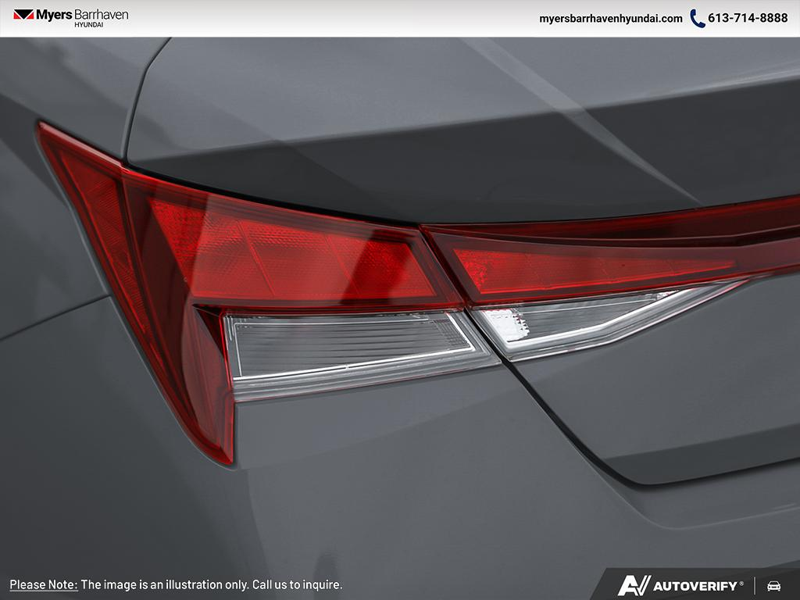Screen dimensions: 800x600
Task: Open the myersbarrhavenhyundai.com website link
Action: tap(610, 18)
